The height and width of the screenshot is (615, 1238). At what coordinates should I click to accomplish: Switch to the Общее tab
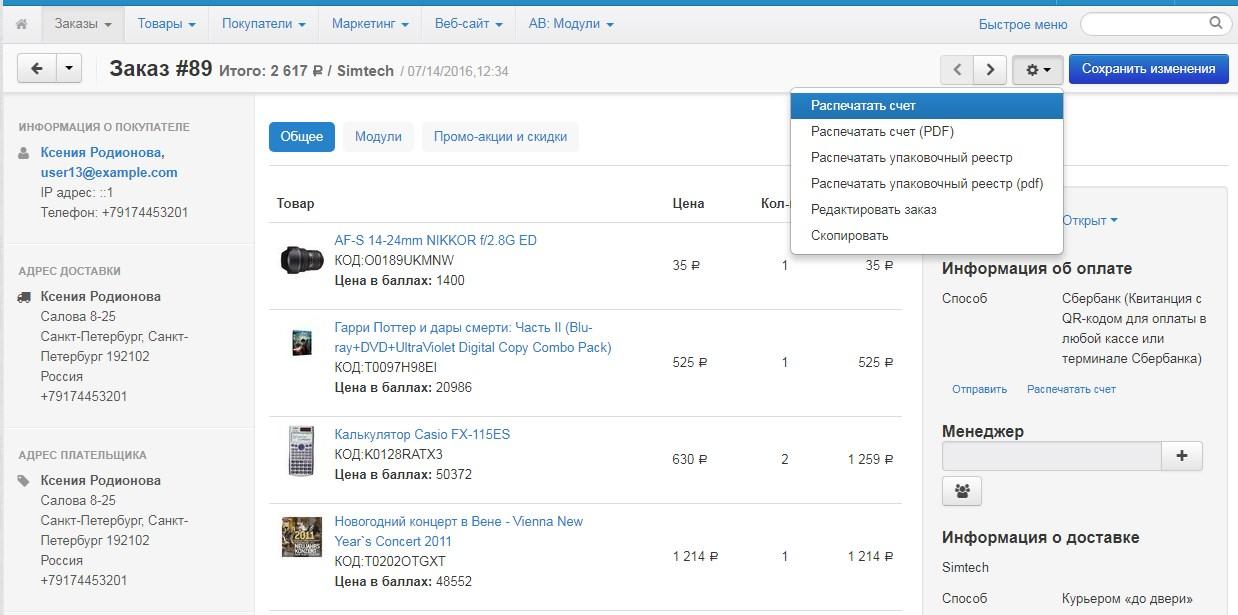pos(301,137)
